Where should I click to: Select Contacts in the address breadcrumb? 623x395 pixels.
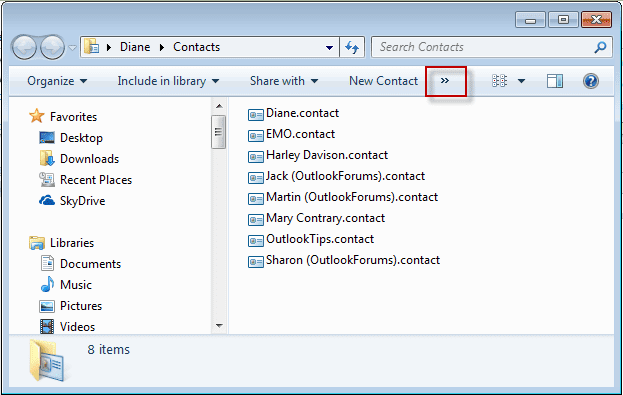click(x=196, y=47)
